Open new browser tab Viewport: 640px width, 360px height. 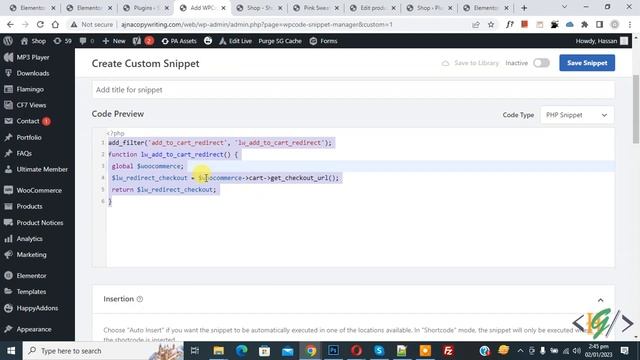point(524,8)
